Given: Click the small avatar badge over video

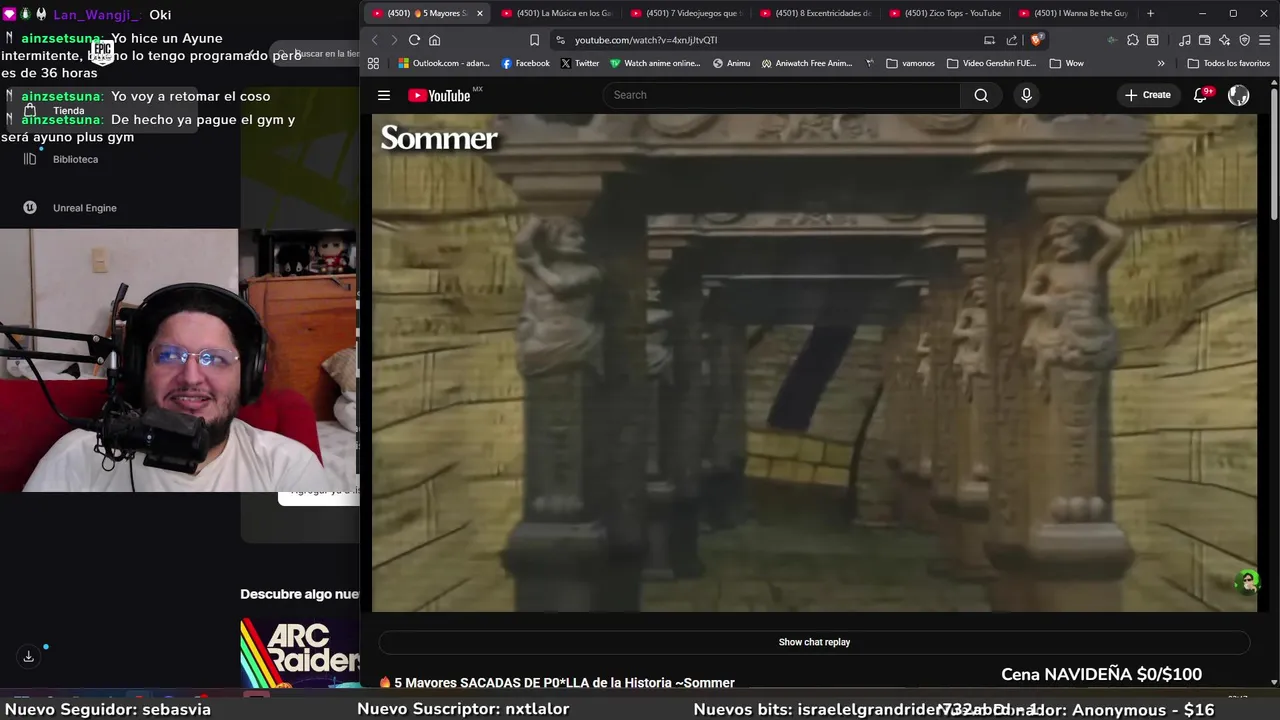Looking at the screenshot, I should (x=1247, y=582).
